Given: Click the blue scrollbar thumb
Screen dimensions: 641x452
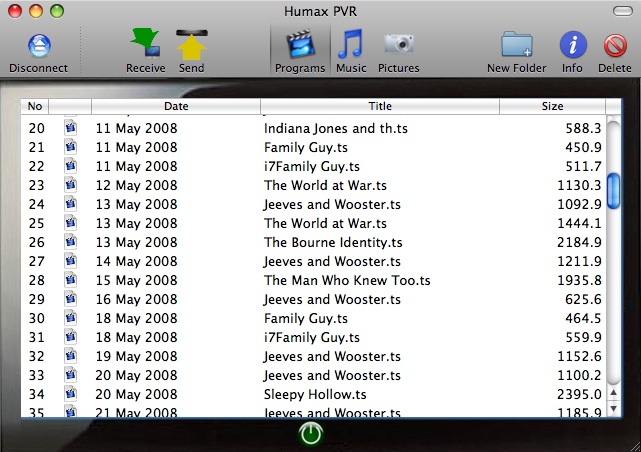Looking at the screenshot, I should (x=613, y=191).
